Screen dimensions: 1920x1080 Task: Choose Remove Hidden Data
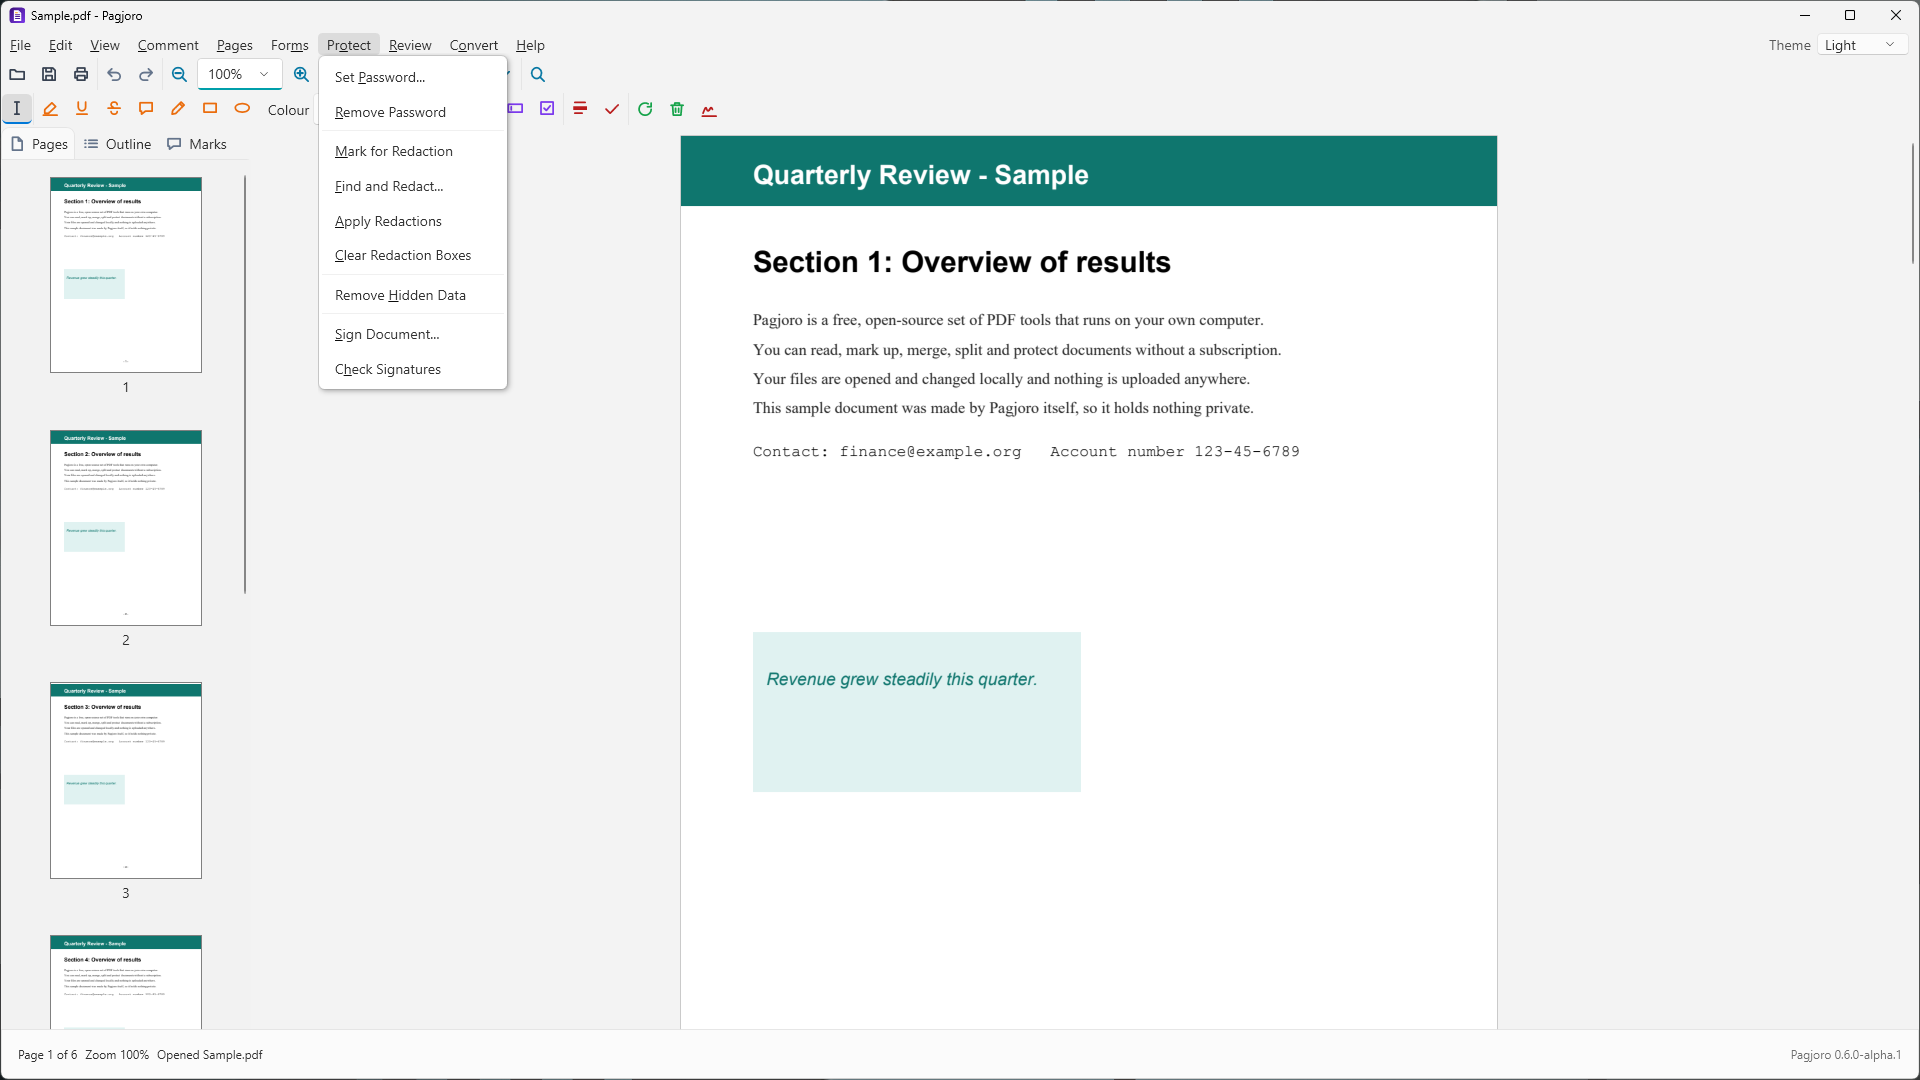[x=413, y=295]
